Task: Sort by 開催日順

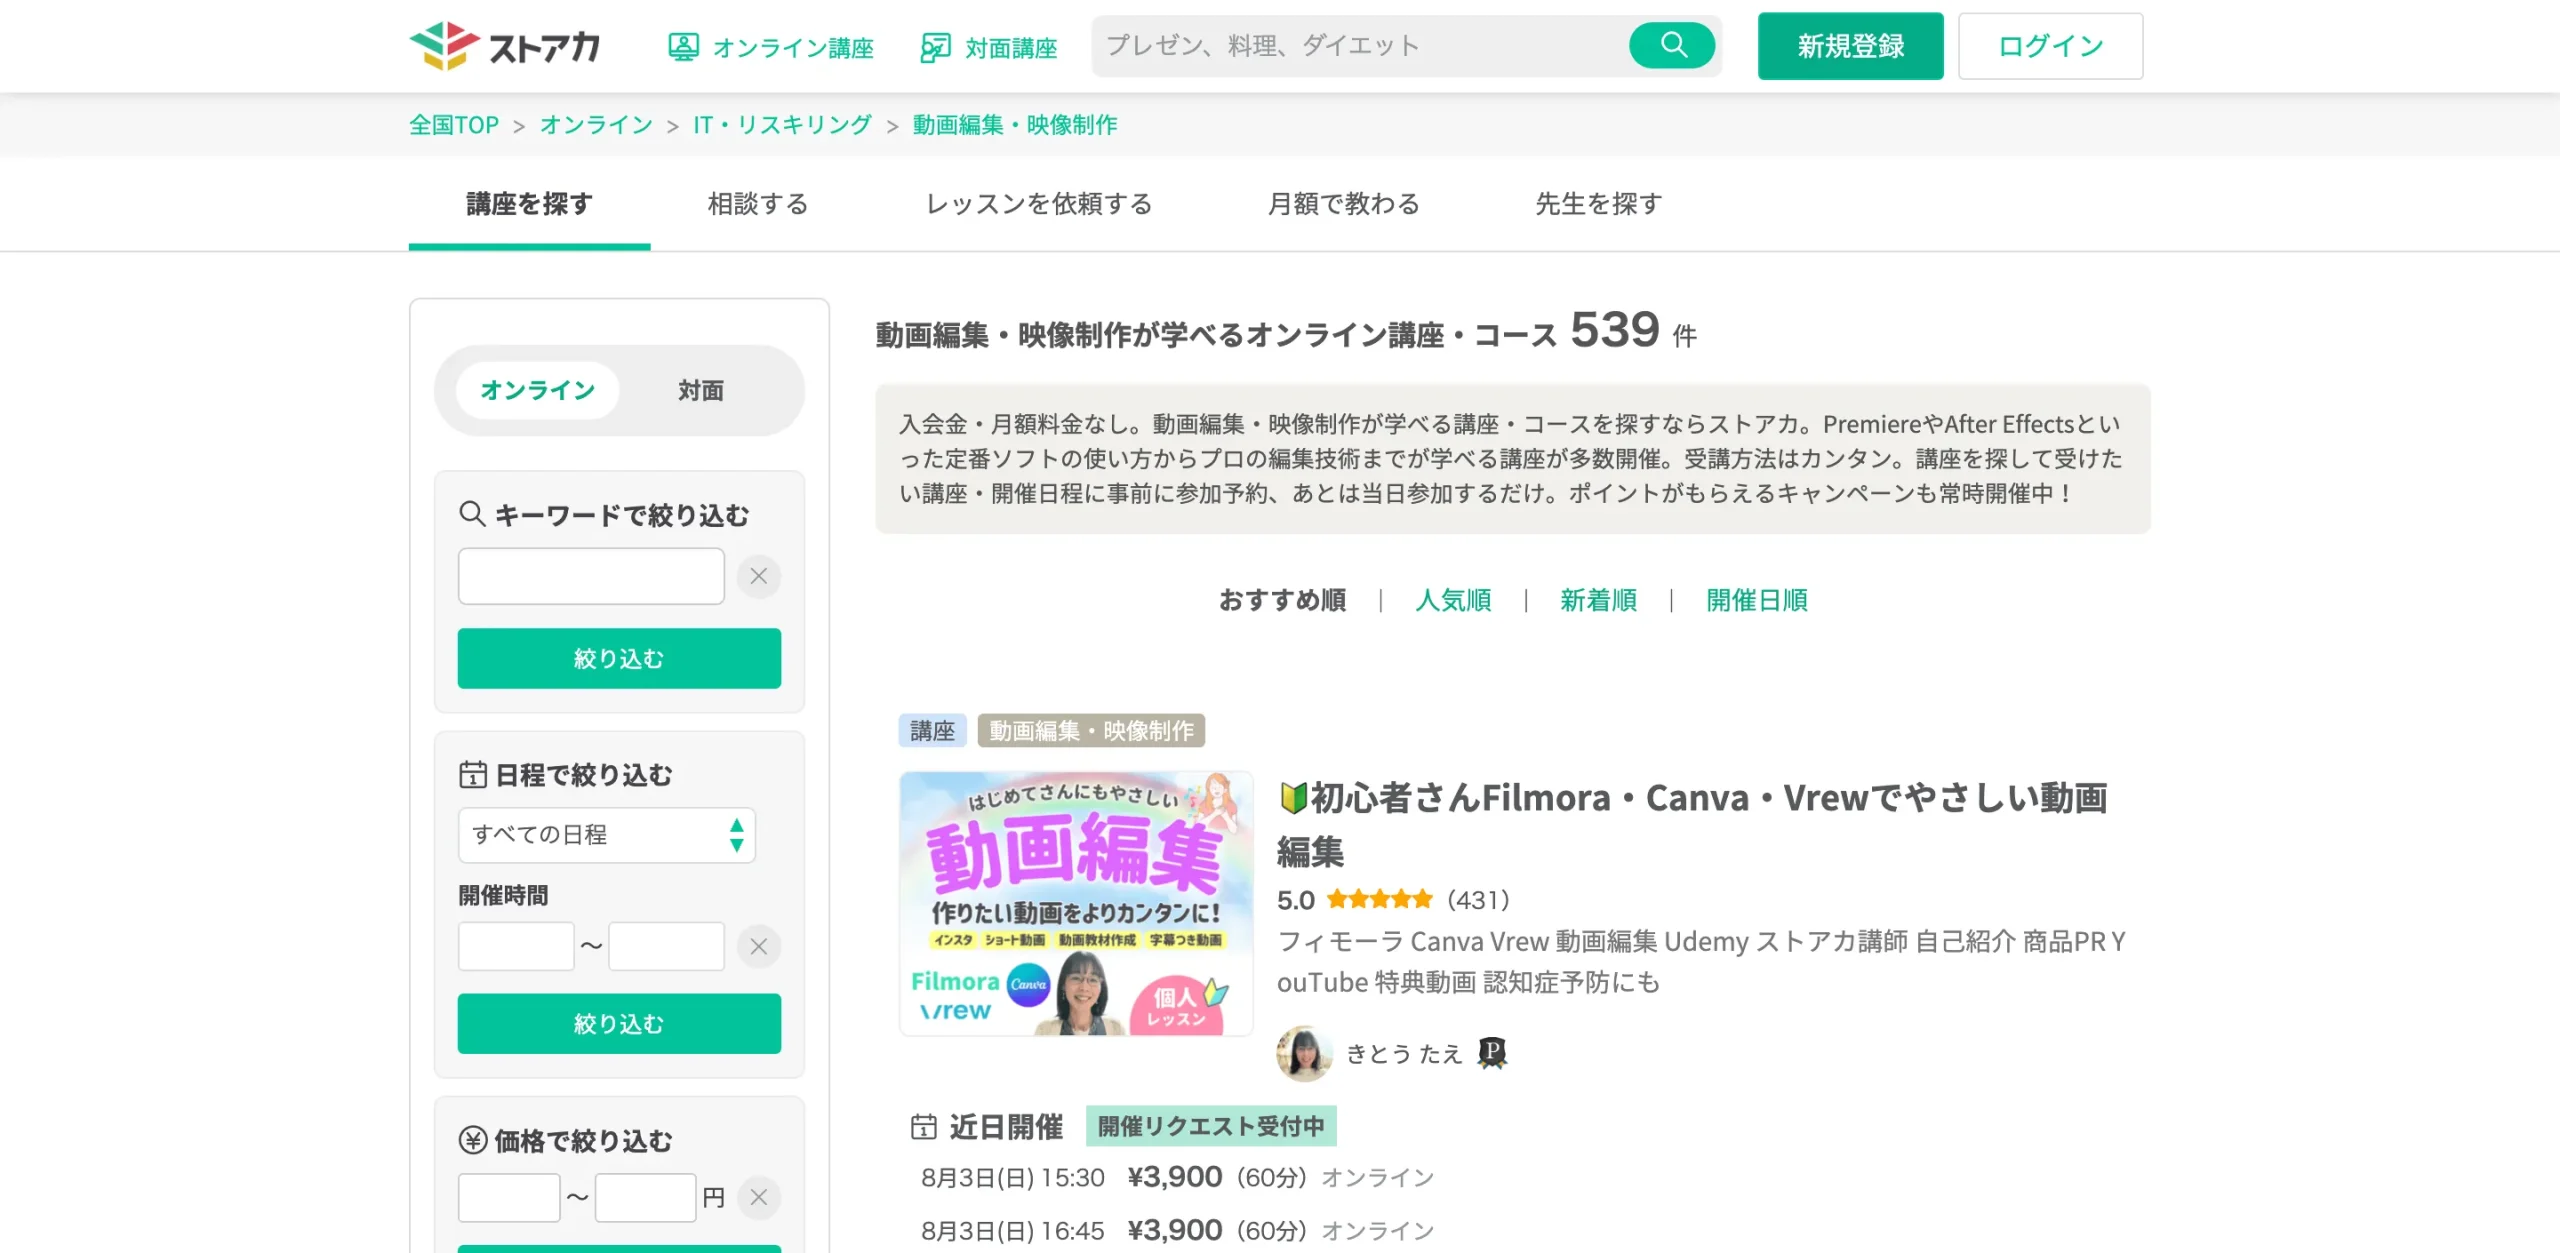Action: pyautogui.click(x=1757, y=600)
